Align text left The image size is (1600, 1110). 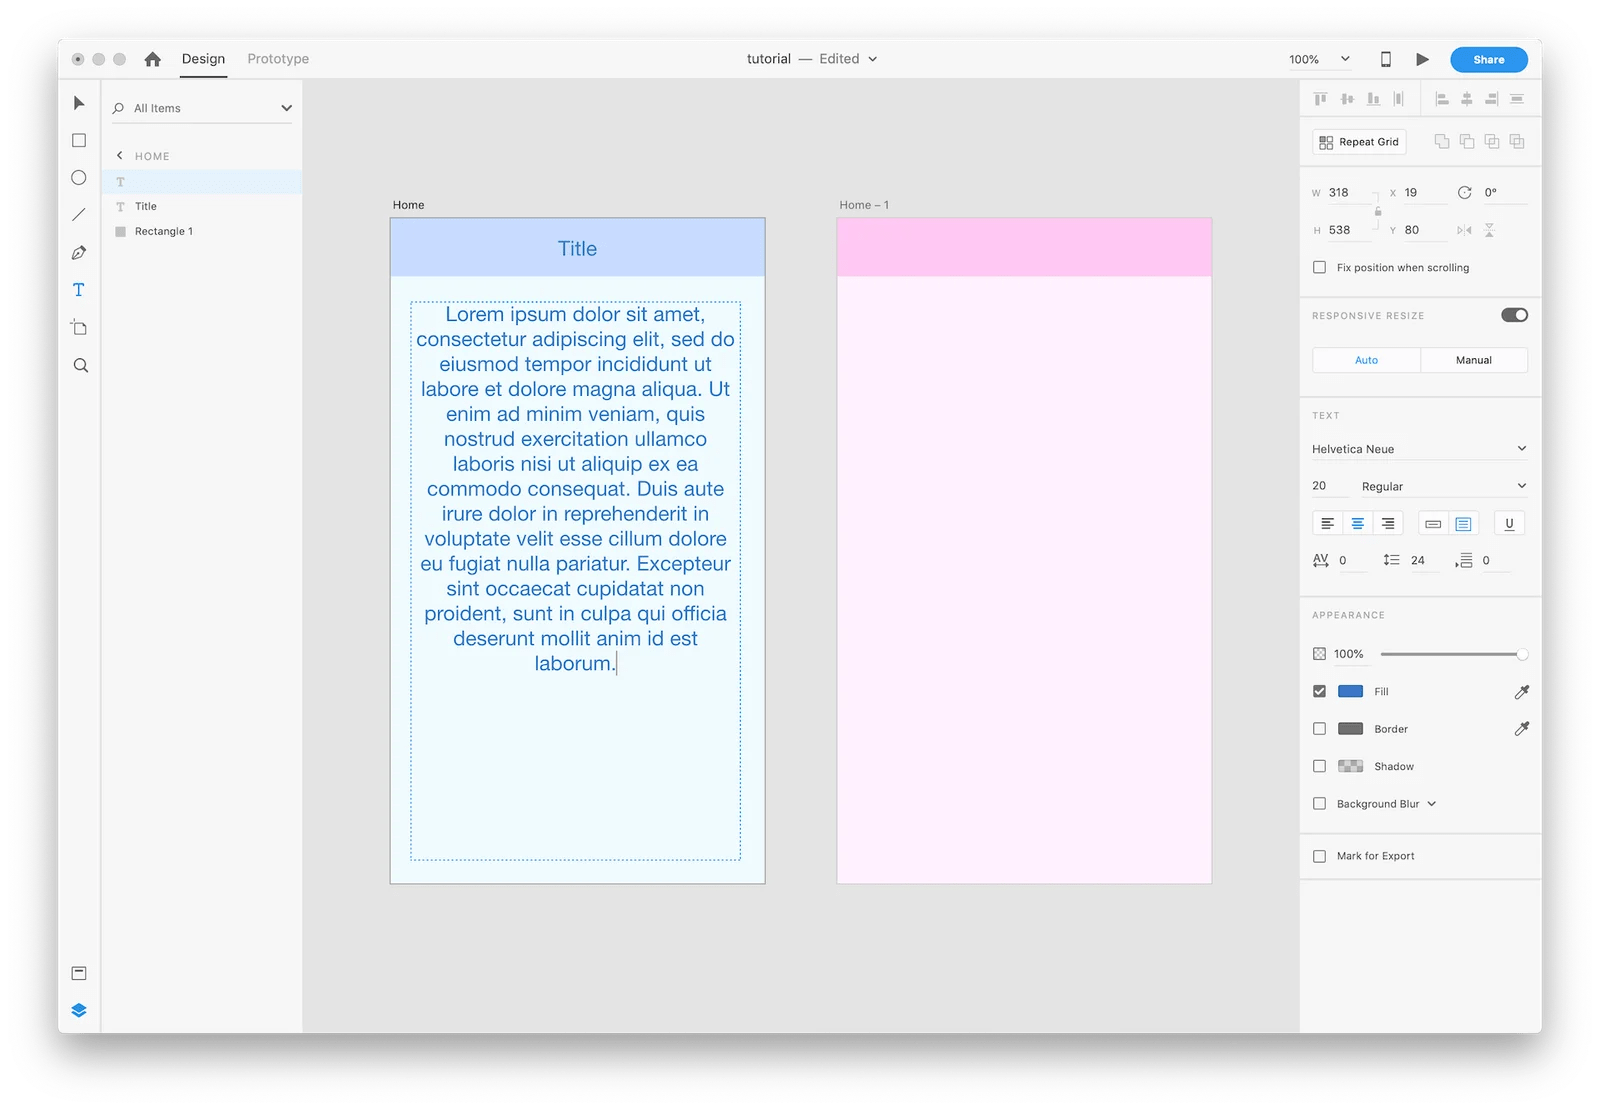point(1328,524)
